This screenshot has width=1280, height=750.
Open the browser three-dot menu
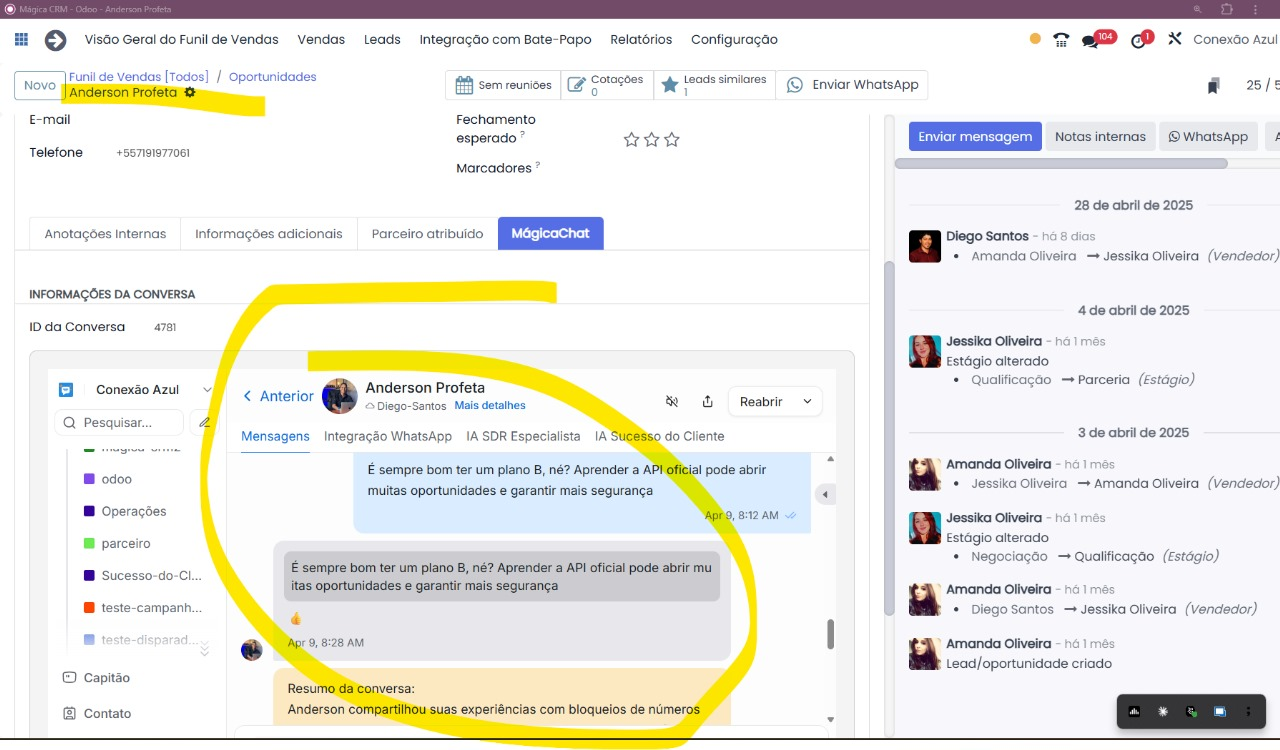[x=1257, y=9]
